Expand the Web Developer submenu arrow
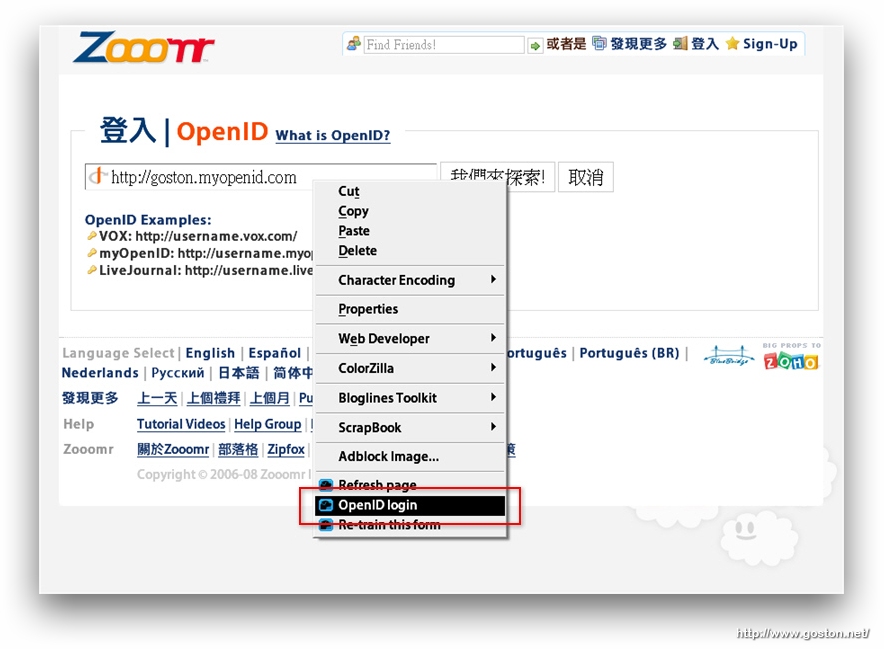 pyautogui.click(x=493, y=338)
